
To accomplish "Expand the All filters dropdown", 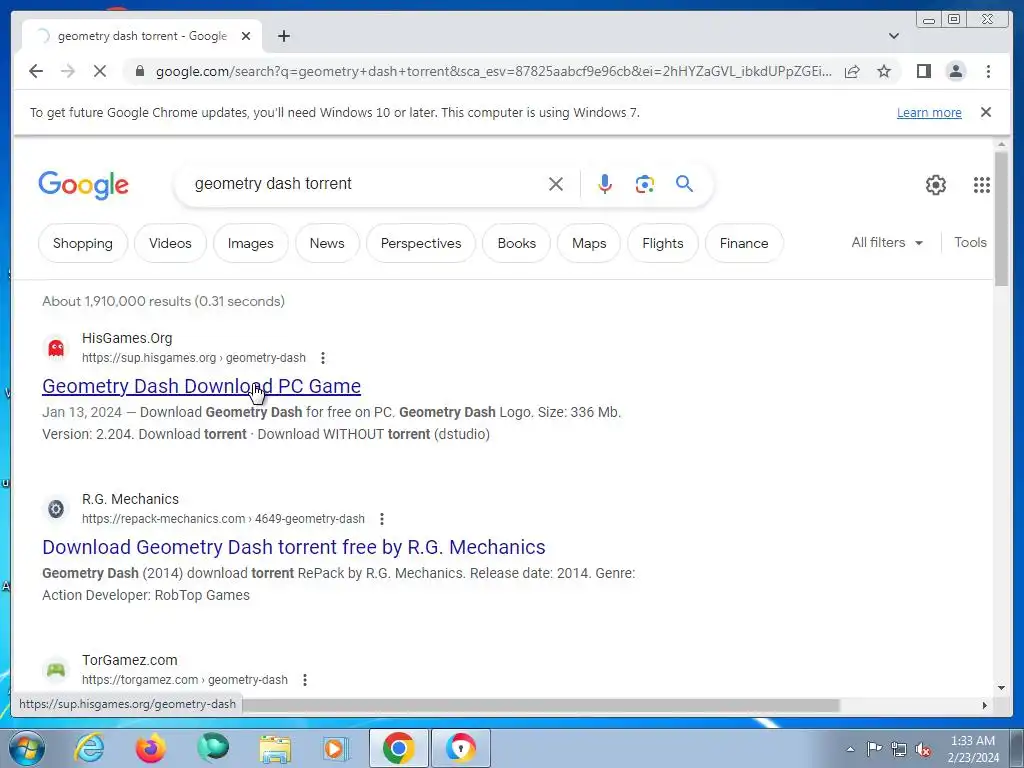I will pyautogui.click(x=887, y=242).
